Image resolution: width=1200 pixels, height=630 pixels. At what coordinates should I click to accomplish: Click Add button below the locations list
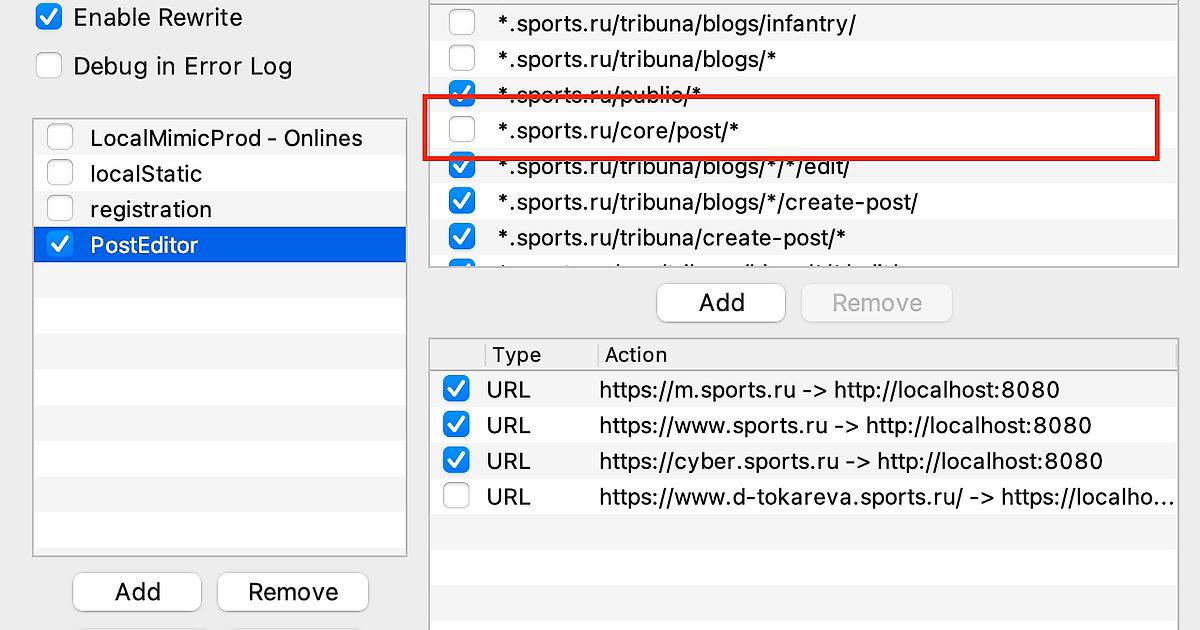pos(721,303)
